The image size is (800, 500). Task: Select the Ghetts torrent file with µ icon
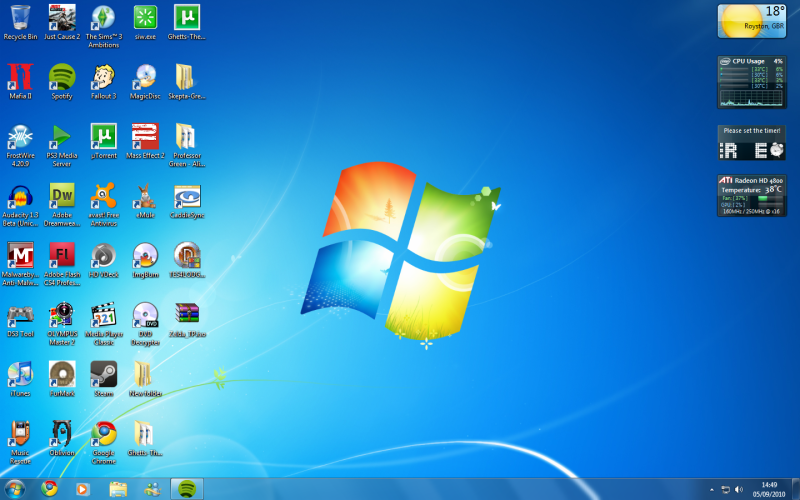(x=187, y=22)
